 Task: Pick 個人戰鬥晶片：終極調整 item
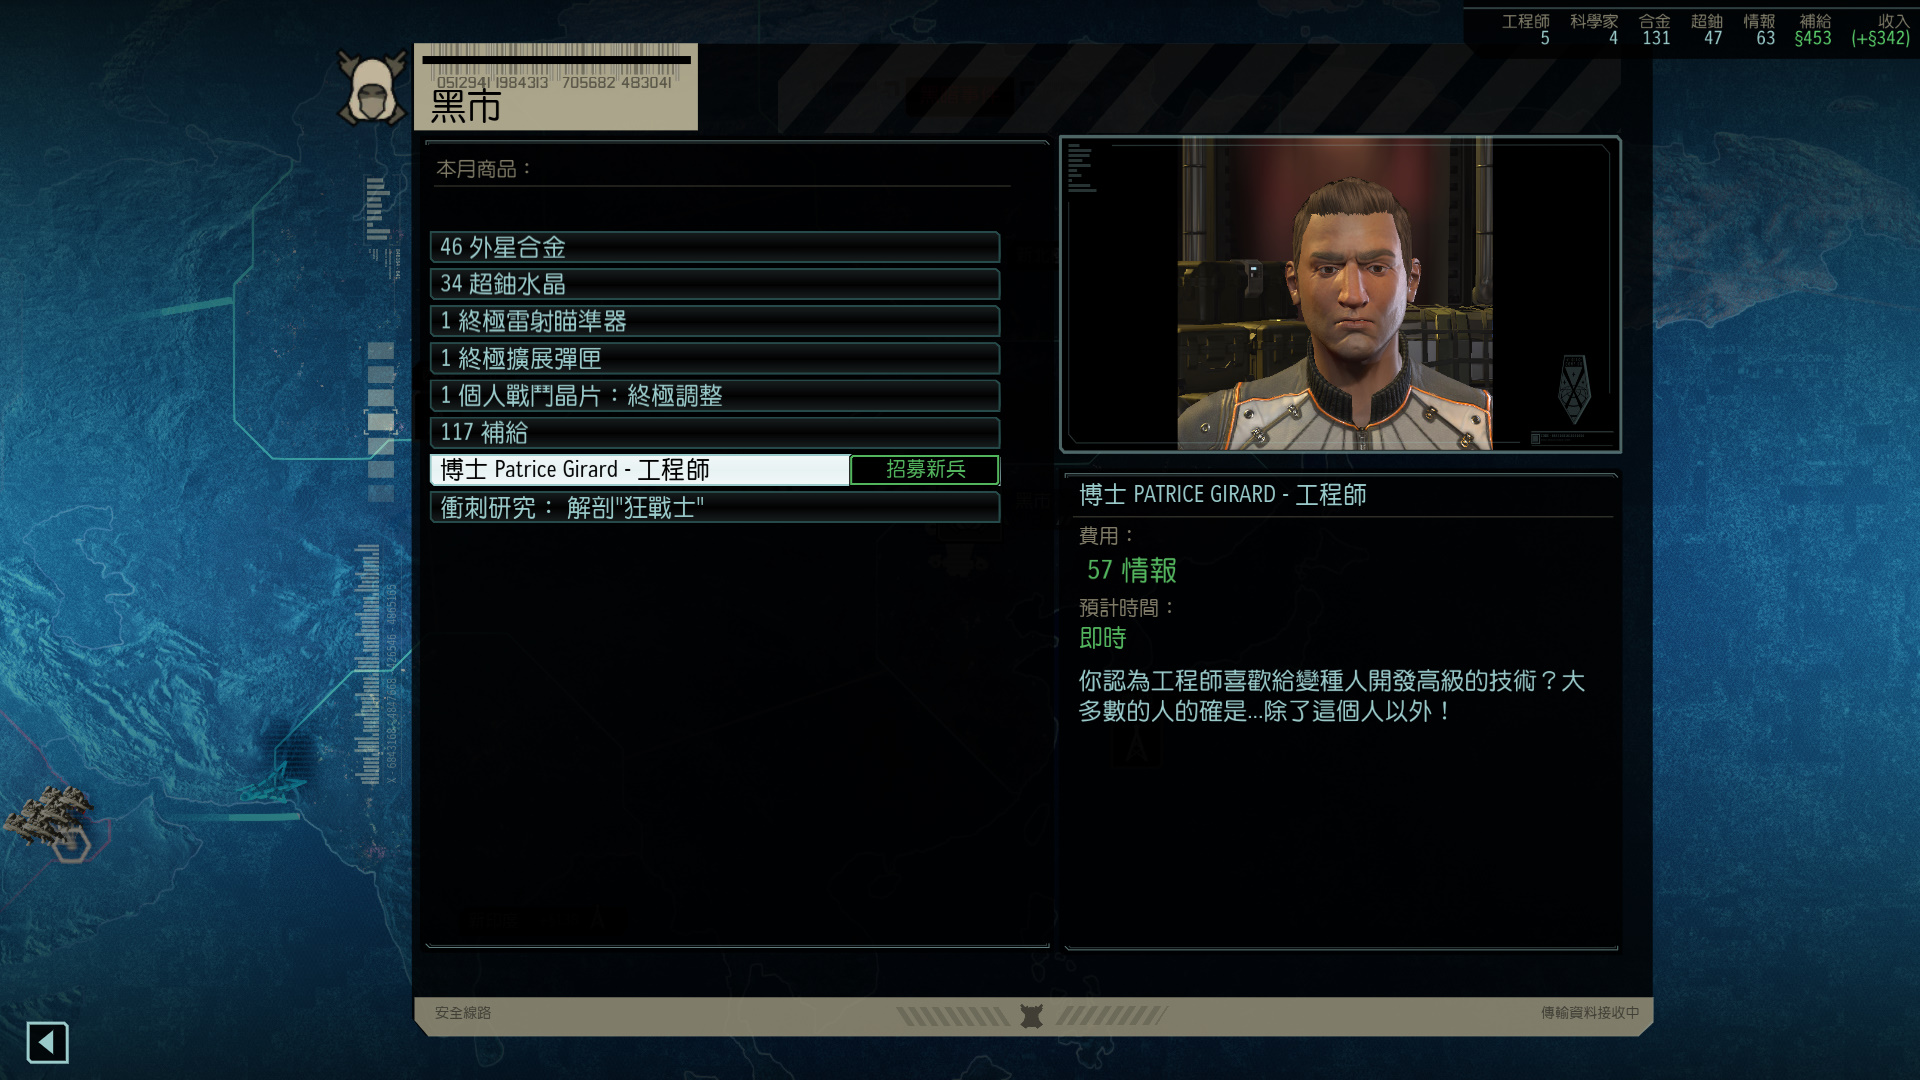tap(715, 396)
